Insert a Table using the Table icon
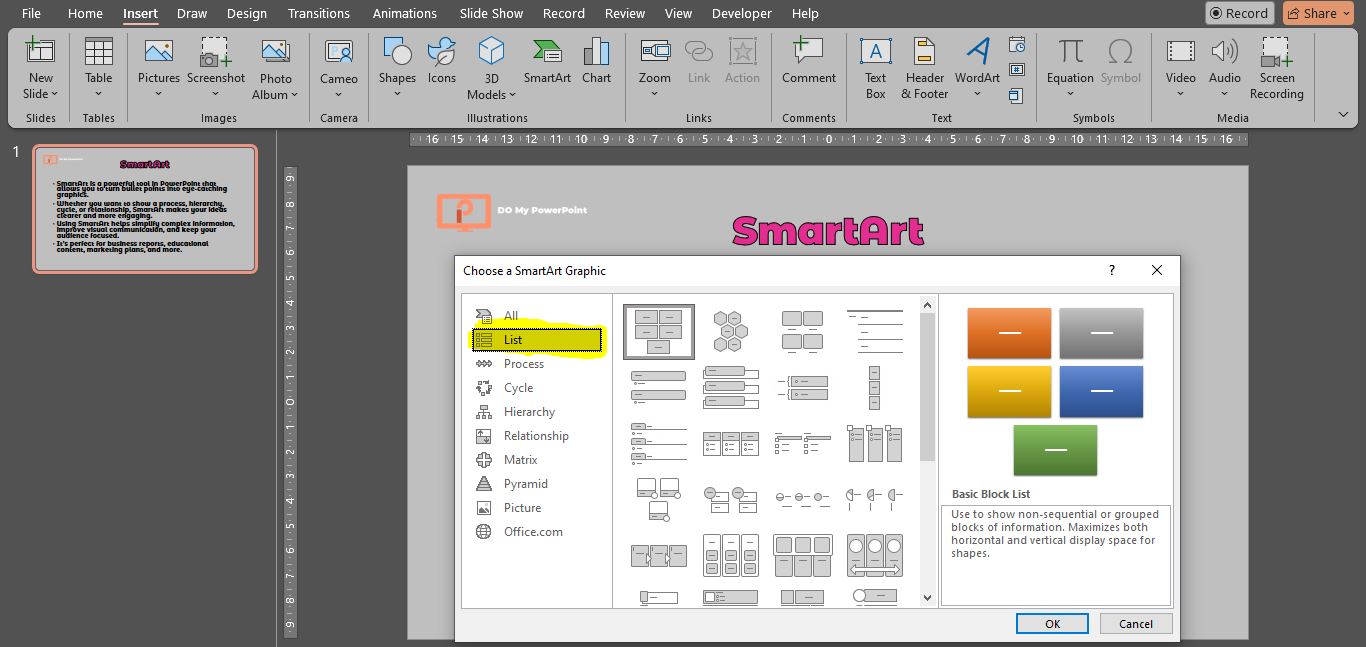The height and width of the screenshot is (647, 1366). (x=97, y=60)
